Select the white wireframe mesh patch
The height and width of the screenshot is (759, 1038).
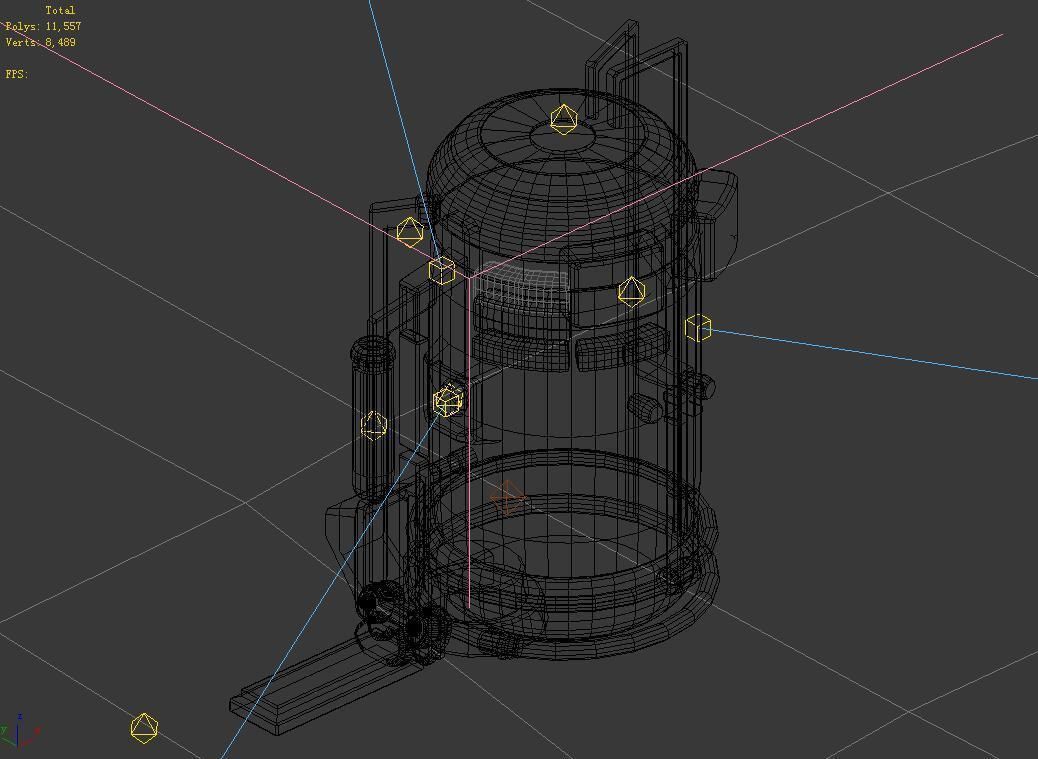tap(523, 285)
